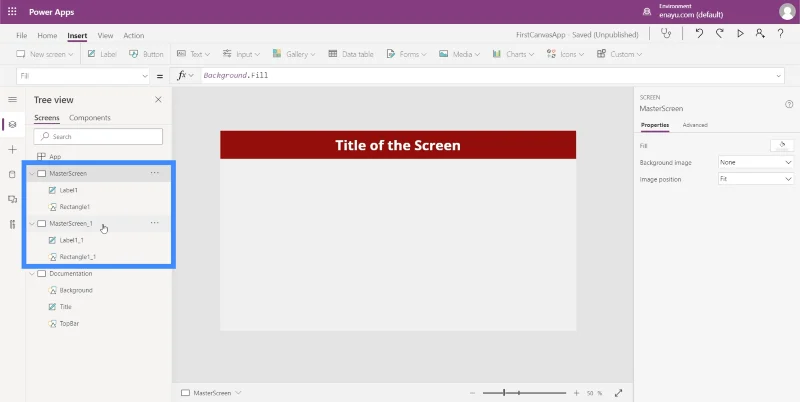Viewport: 800px width, 402px height.
Task: Select the Properties tab
Action: click(655, 125)
